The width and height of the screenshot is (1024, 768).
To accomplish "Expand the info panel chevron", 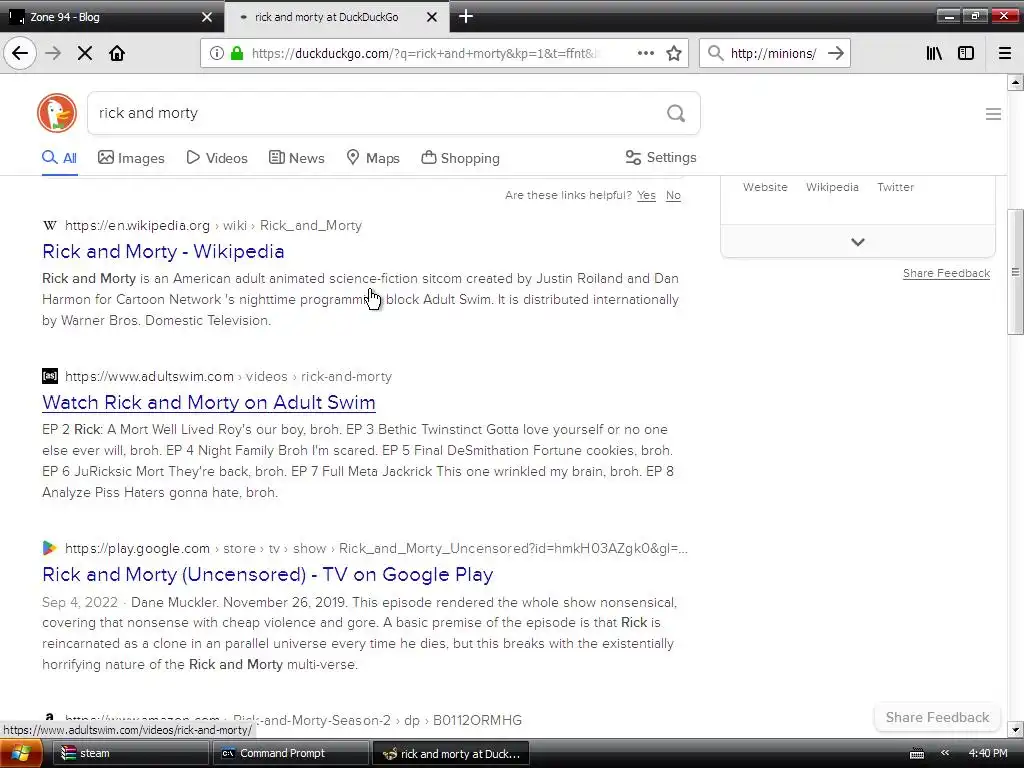I will 858,242.
